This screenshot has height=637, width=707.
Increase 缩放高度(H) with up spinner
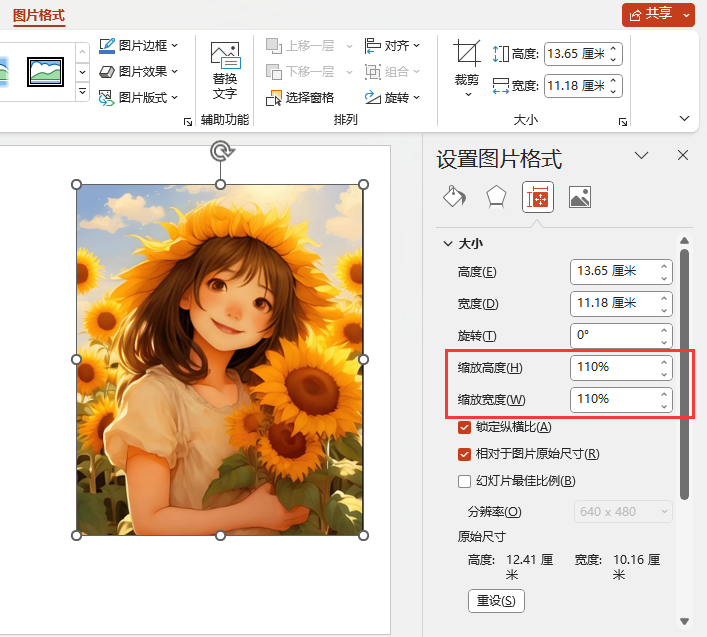(x=664, y=362)
